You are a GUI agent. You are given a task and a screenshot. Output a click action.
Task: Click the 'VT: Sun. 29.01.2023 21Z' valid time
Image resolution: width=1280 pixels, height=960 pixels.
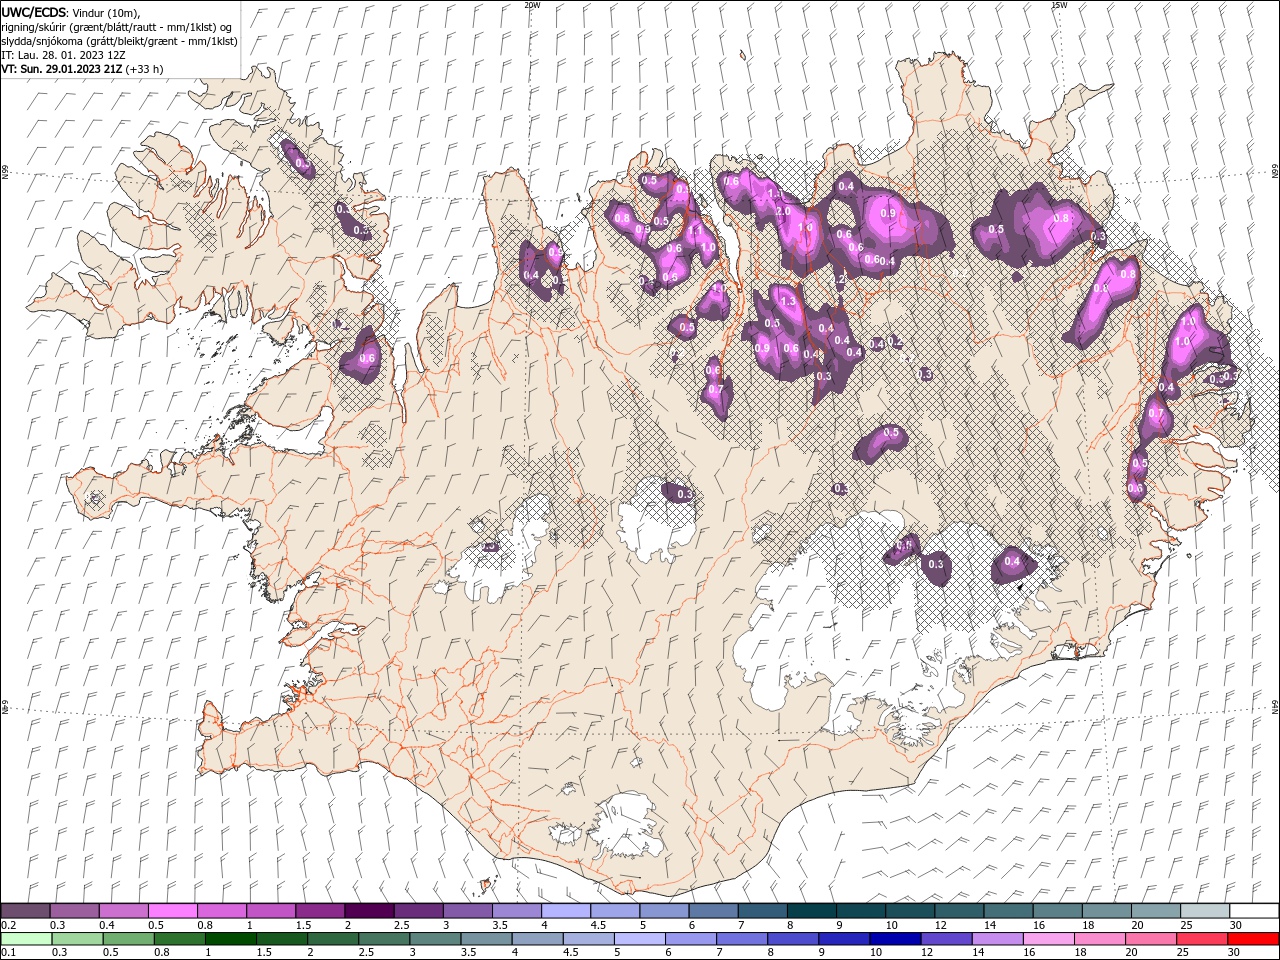click(x=62, y=69)
